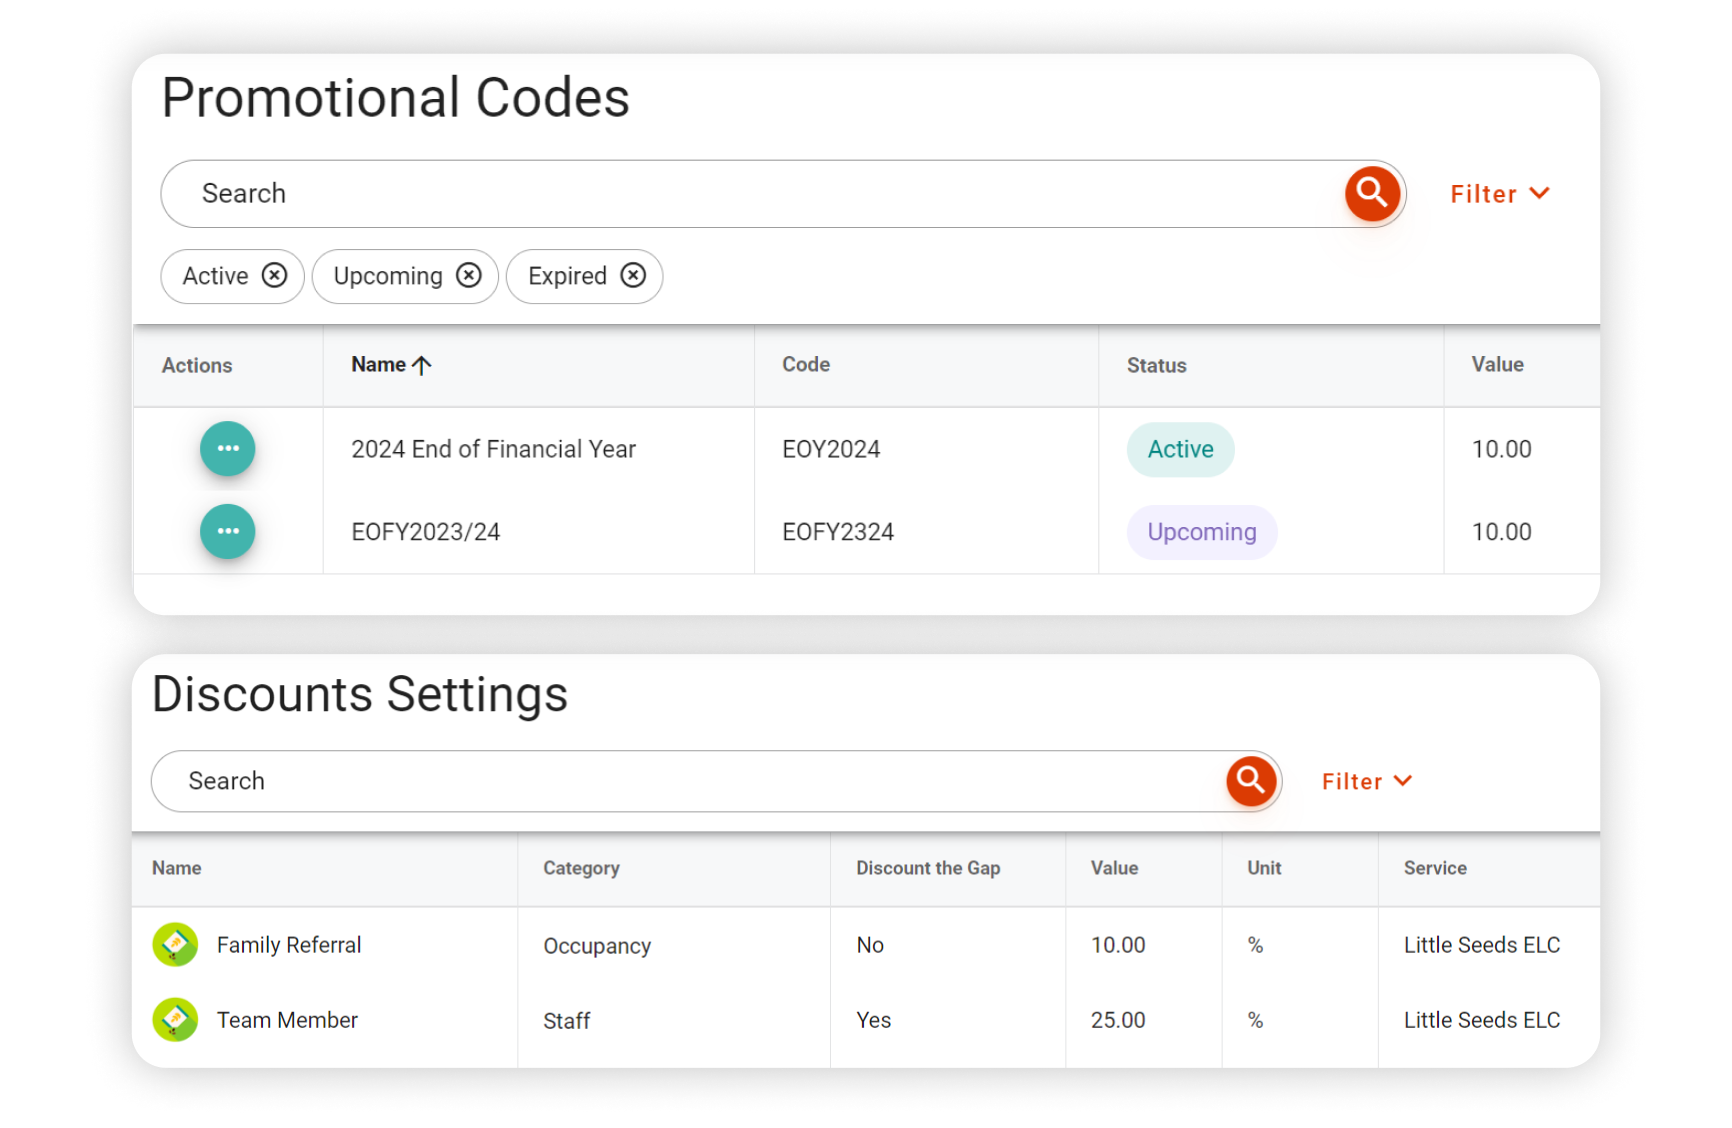Click the Discount the Gap column header

point(928,868)
